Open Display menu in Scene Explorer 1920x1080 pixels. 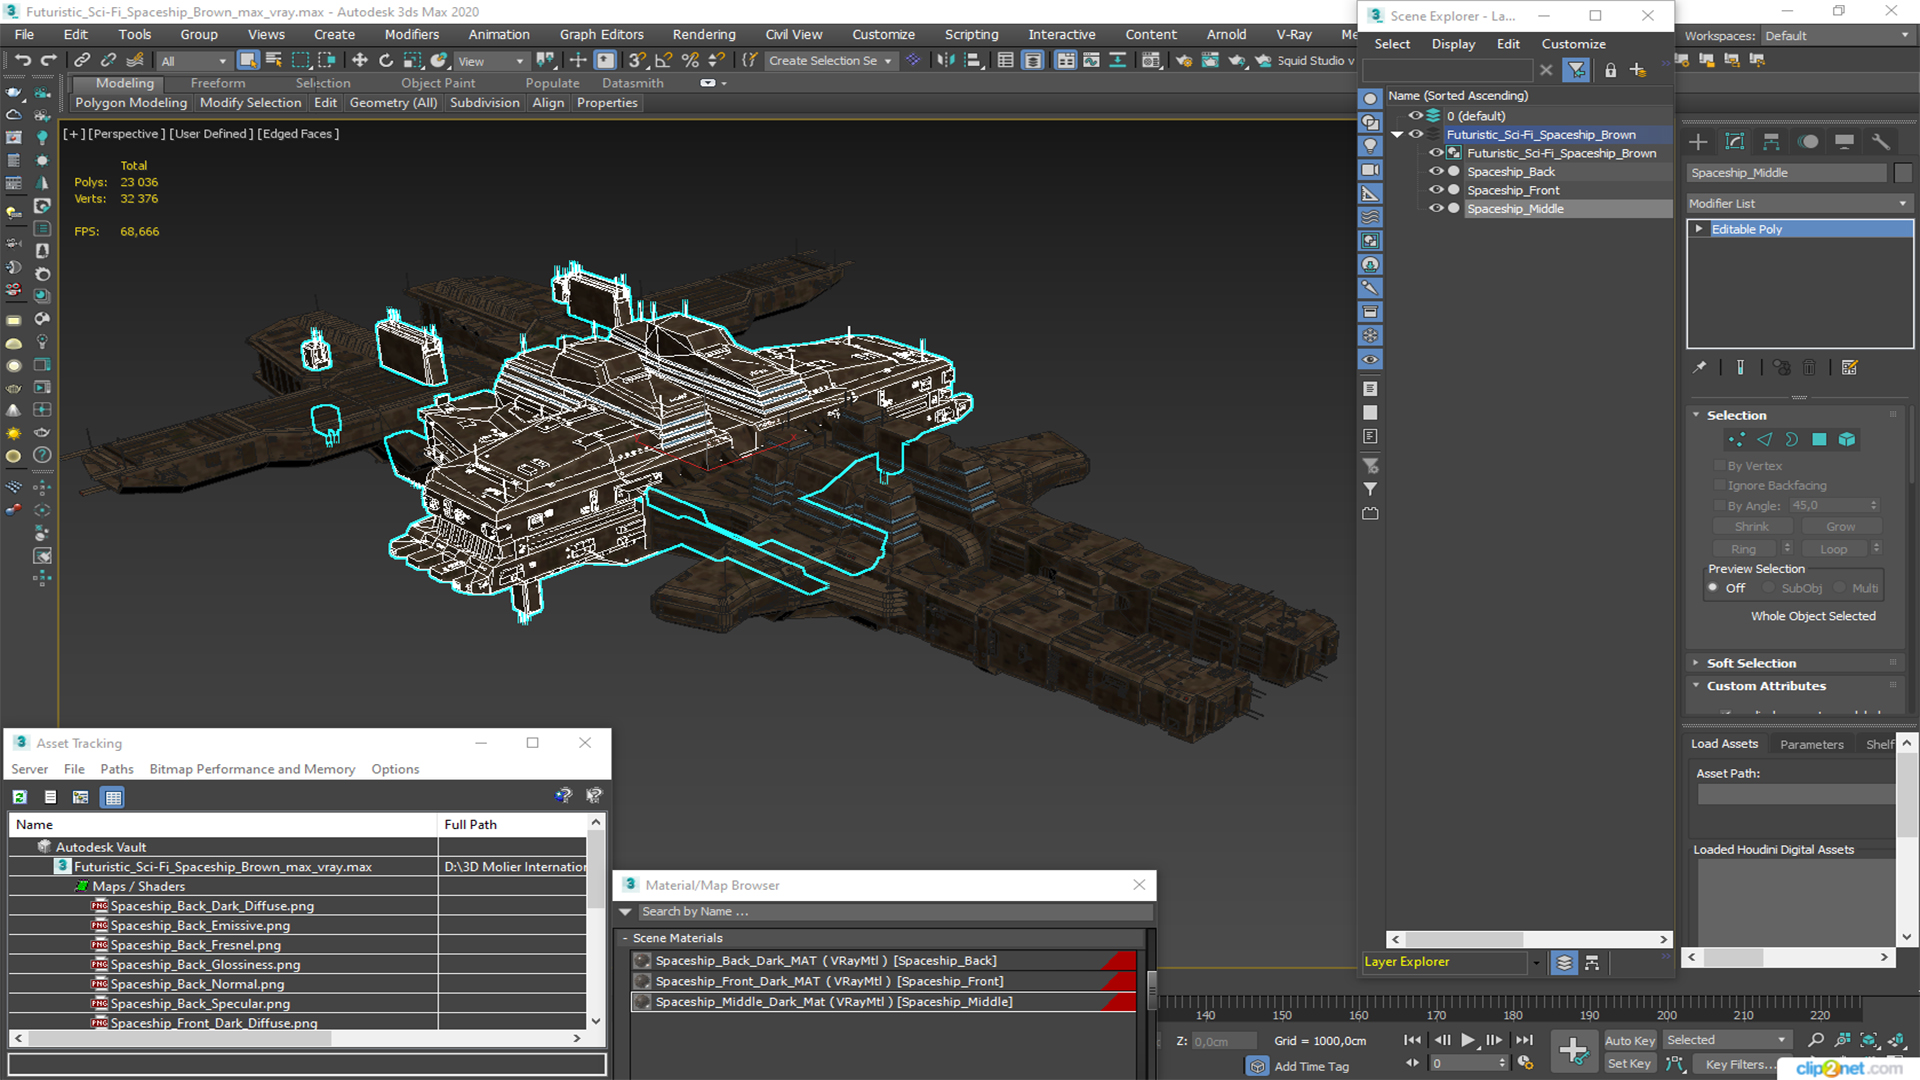pyautogui.click(x=1453, y=44)
